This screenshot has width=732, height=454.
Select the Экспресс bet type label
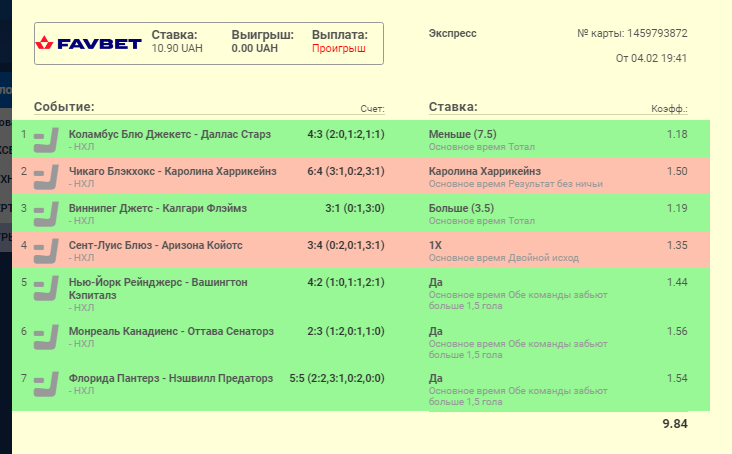coord(452,33)
